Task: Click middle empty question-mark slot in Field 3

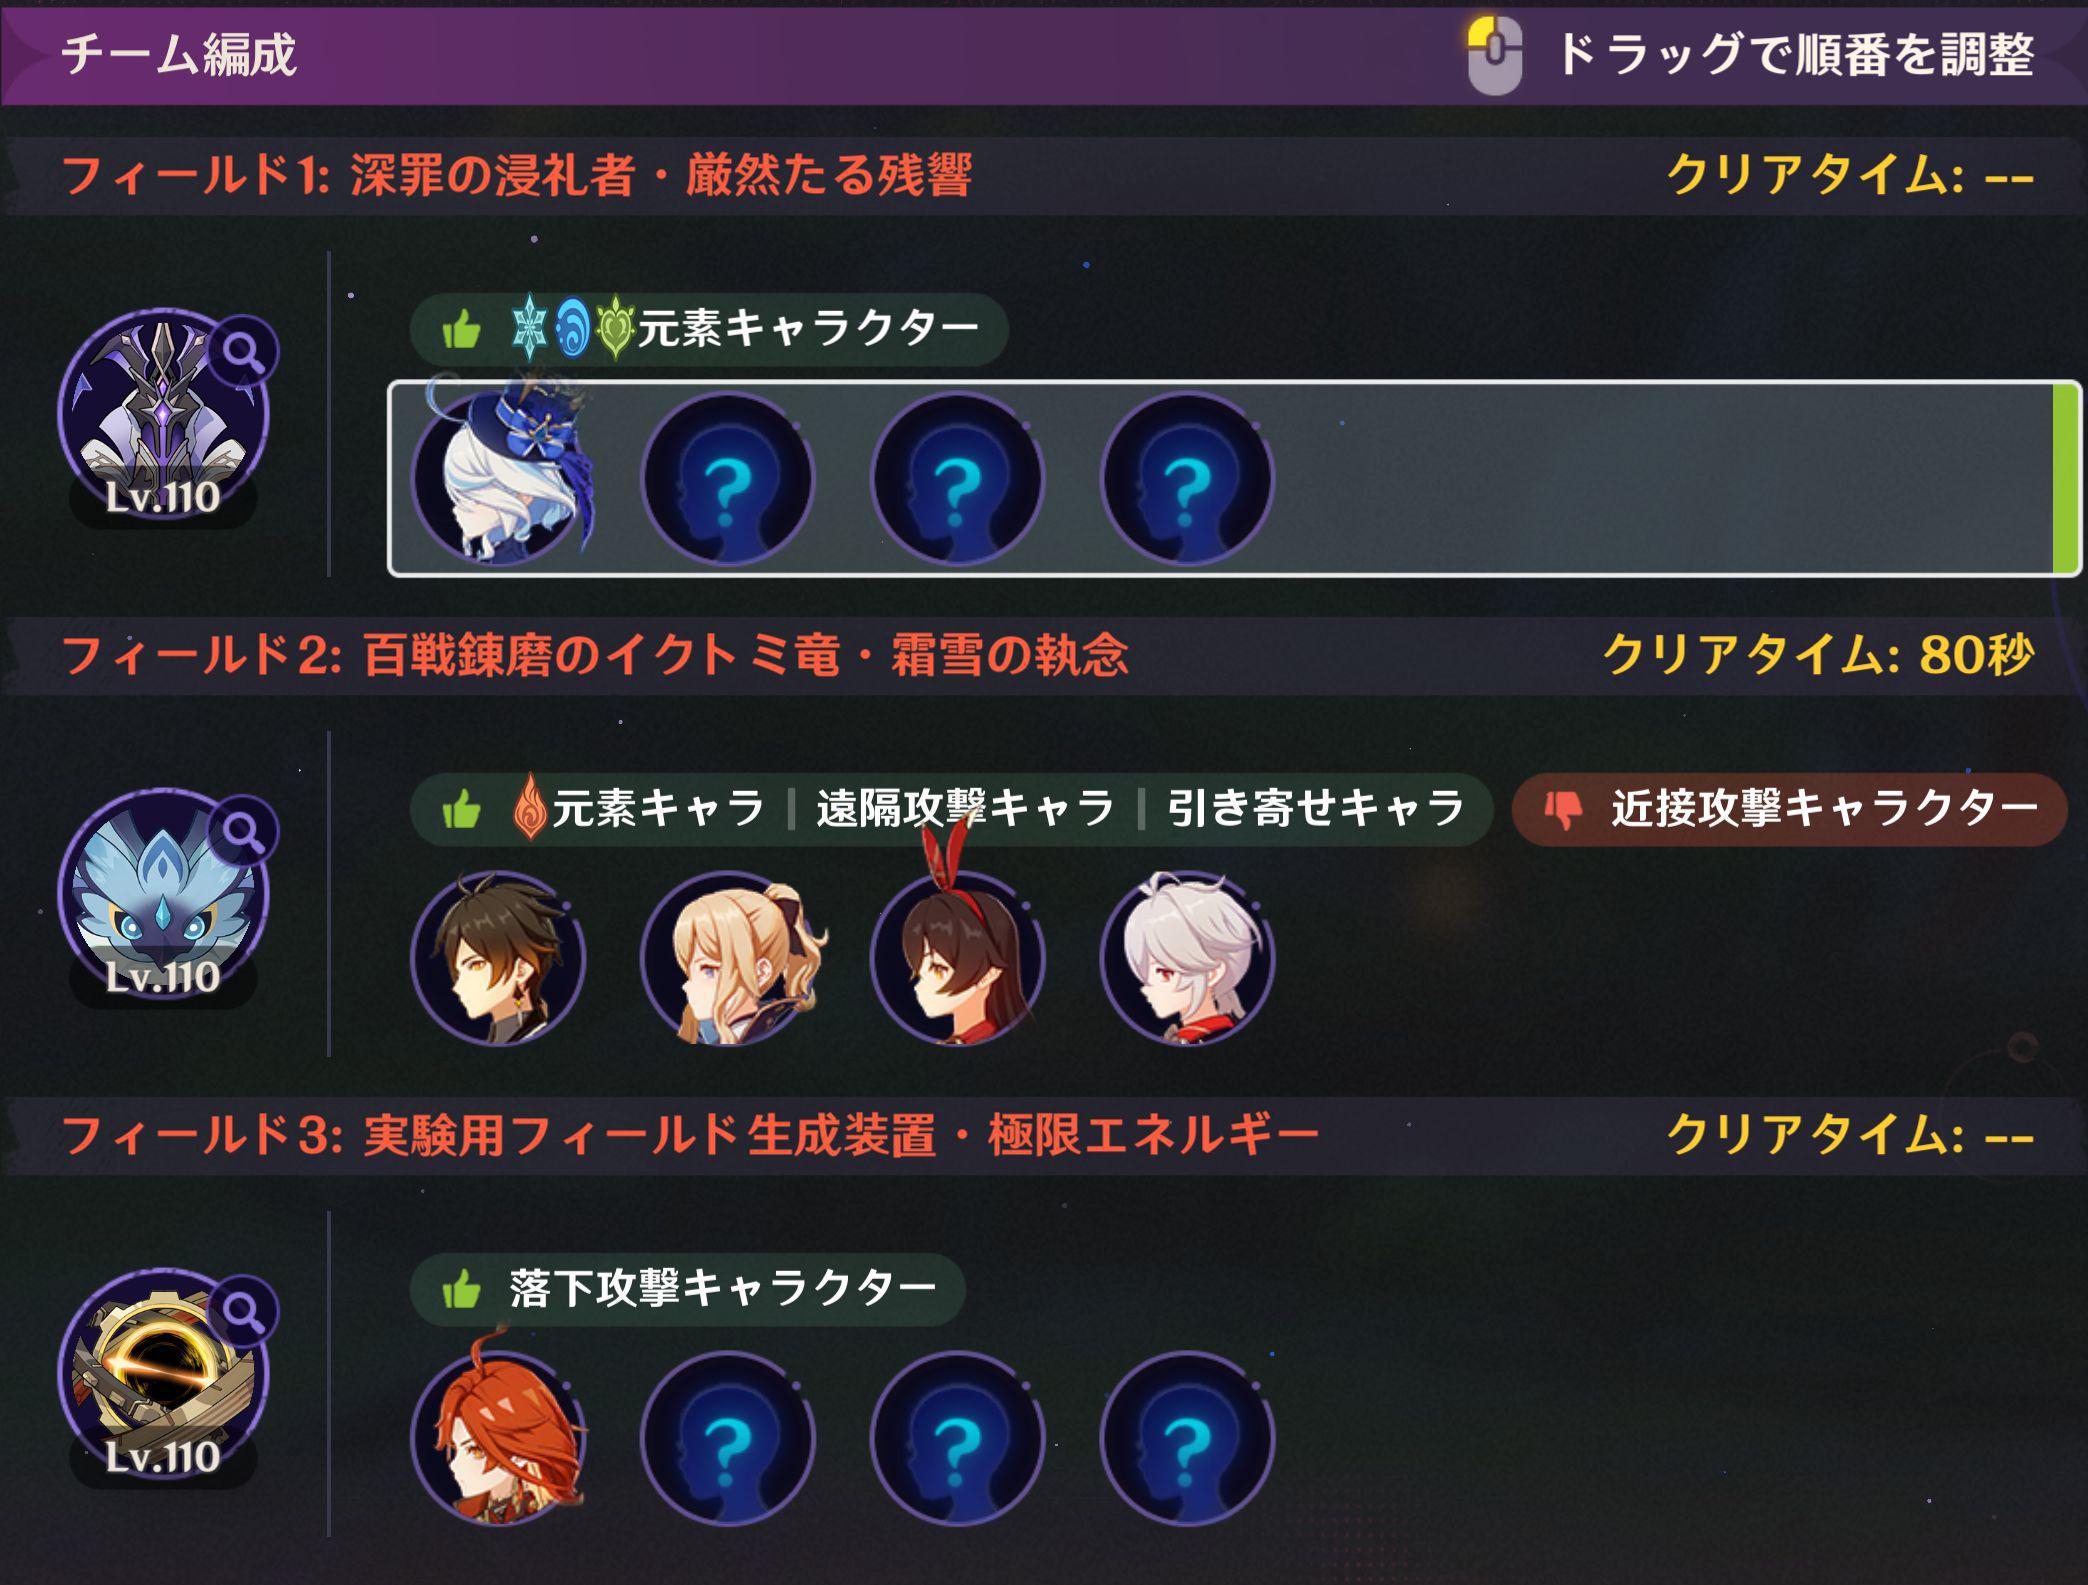Action: point(957,1439)
